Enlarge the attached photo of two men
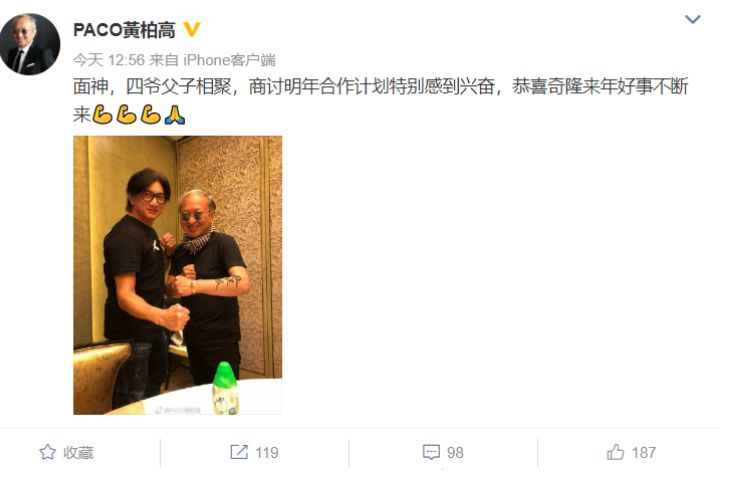738x477 pixels. pyautogui.click(x=177, y=275)
